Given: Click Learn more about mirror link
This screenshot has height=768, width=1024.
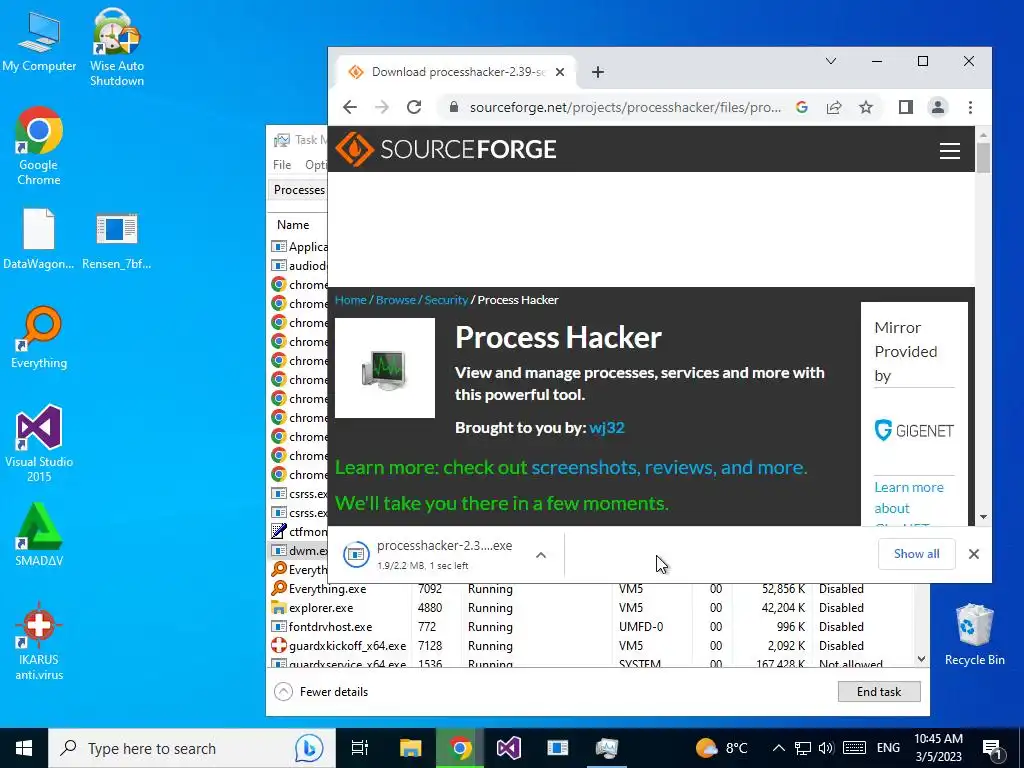Looking at the screenshot, I should [x=909, y=498].
